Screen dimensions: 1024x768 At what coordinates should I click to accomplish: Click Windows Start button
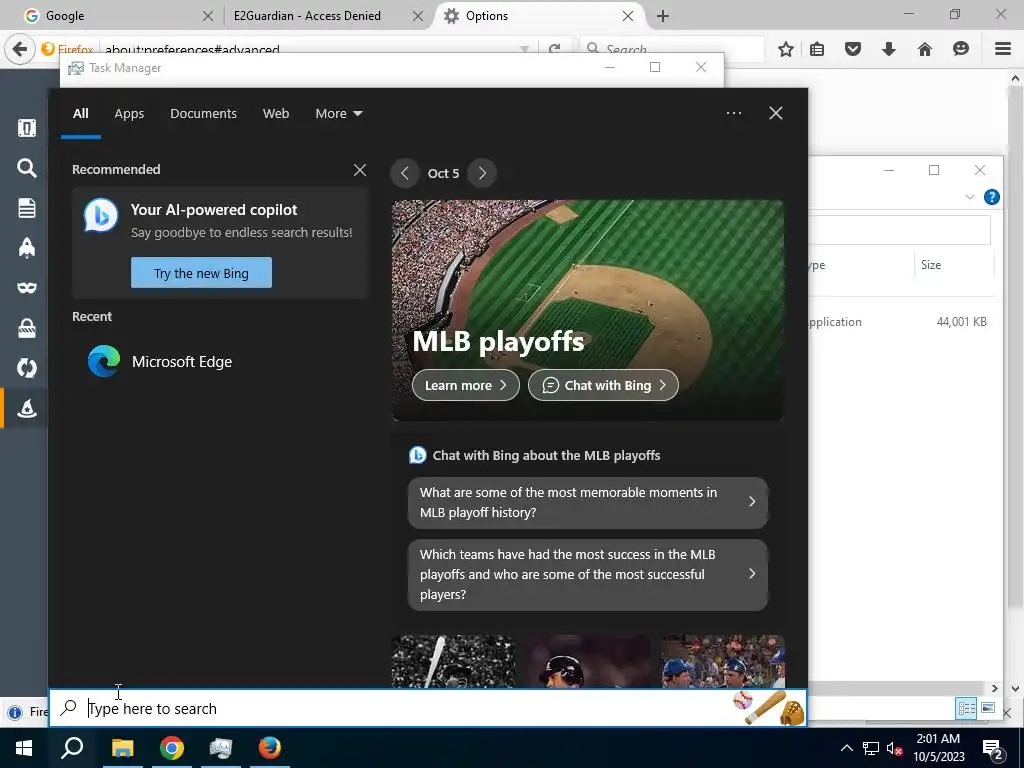[24, 748]
